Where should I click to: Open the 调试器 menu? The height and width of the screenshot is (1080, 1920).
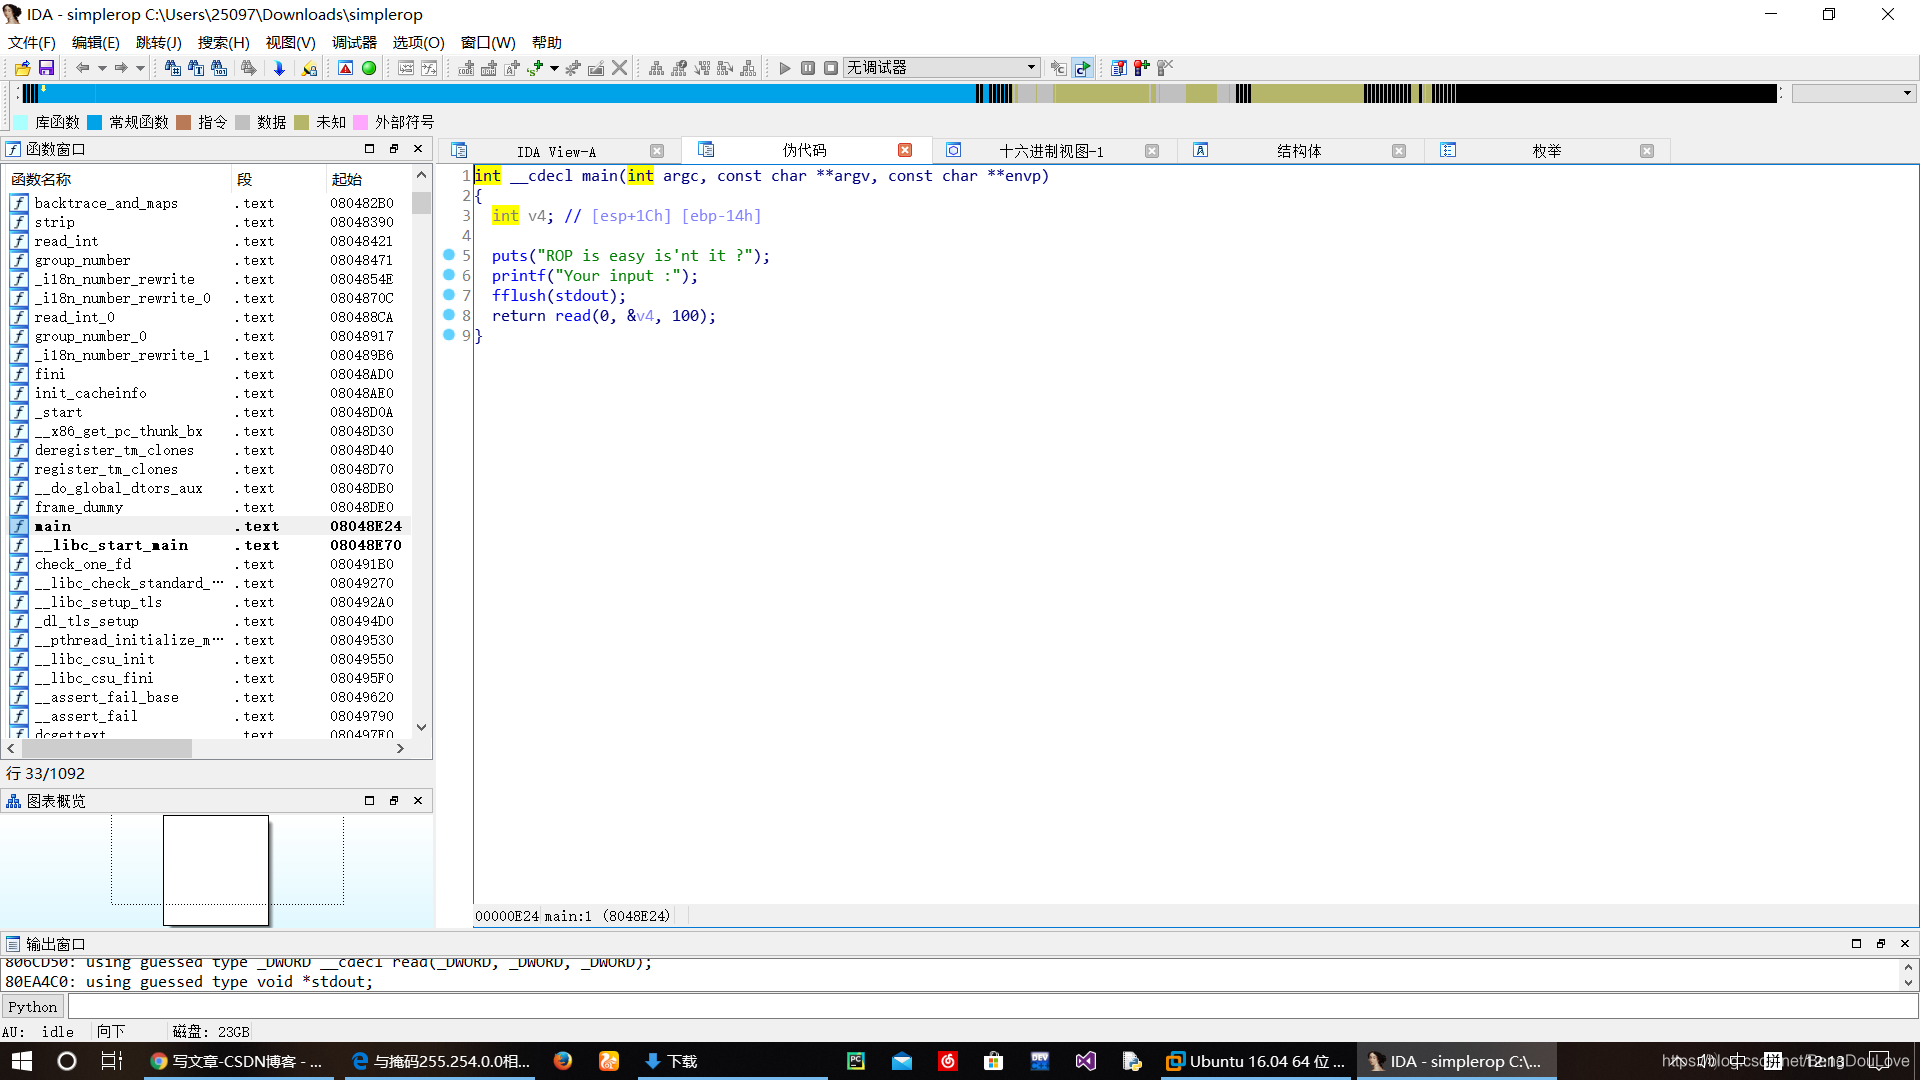click(353, 43)
